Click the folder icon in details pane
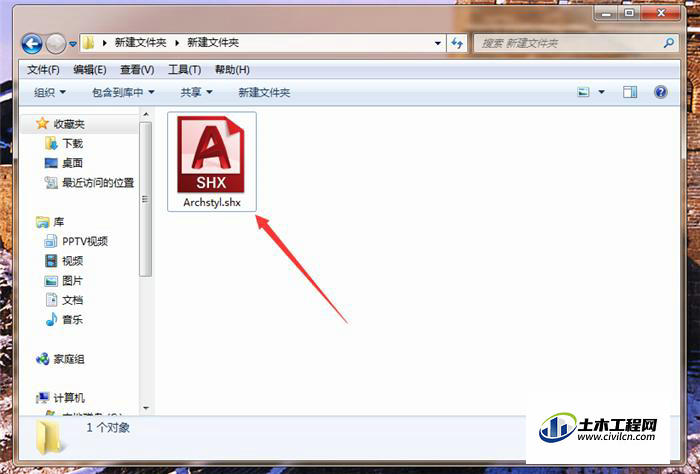The height and width of the screenshot is (474, 700). [50, 437]
